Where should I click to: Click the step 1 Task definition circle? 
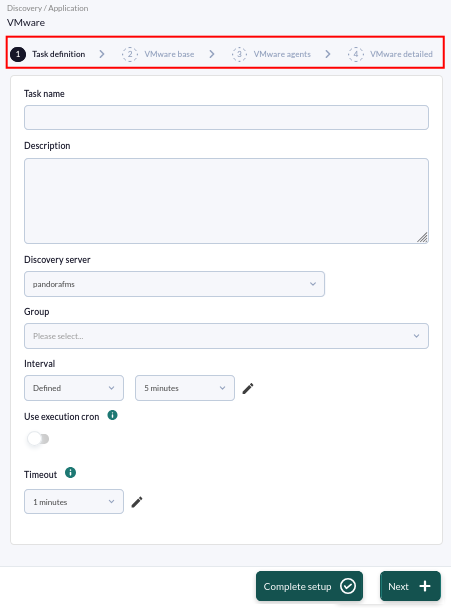(18, 54)
